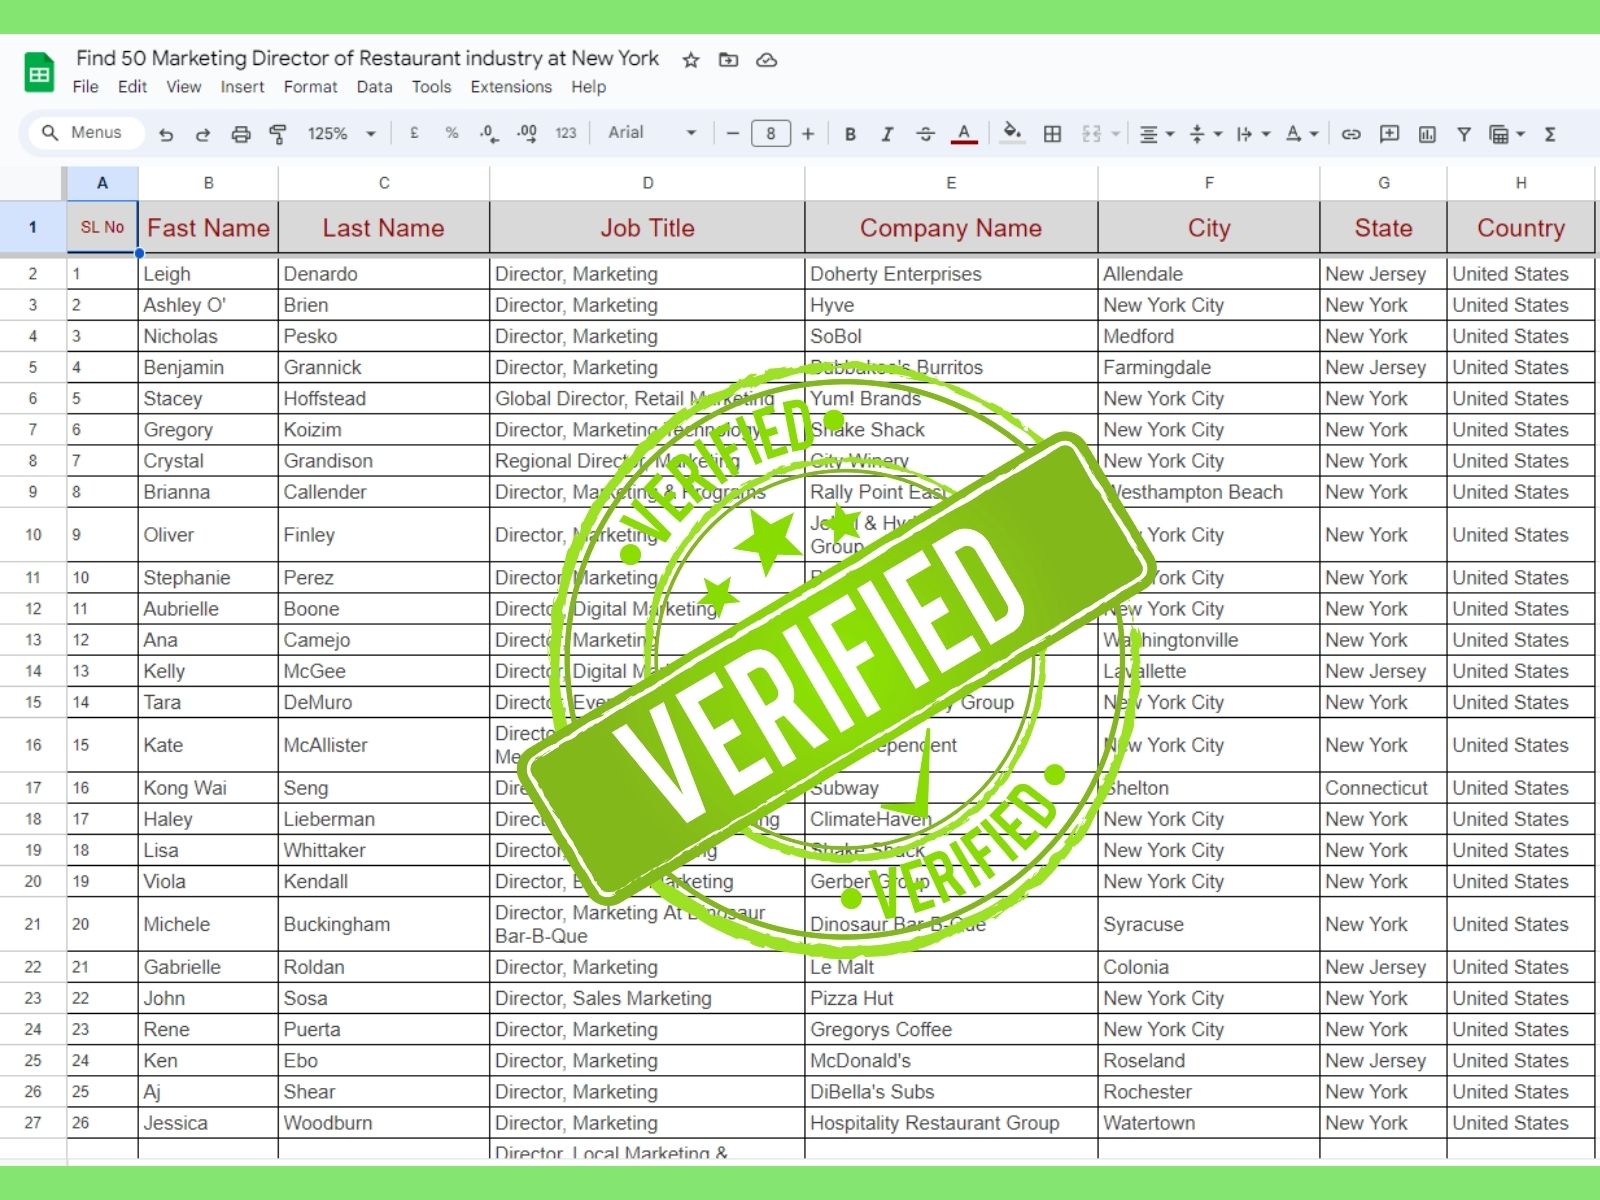Screen dimensions: 1600x1200
Task: Toggle bold formatting
Action: 850,134
